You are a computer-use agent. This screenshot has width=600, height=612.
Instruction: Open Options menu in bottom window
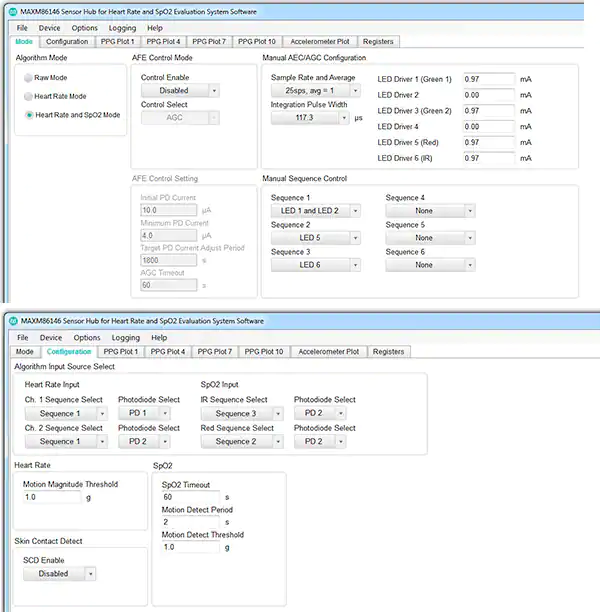[87, 338]
